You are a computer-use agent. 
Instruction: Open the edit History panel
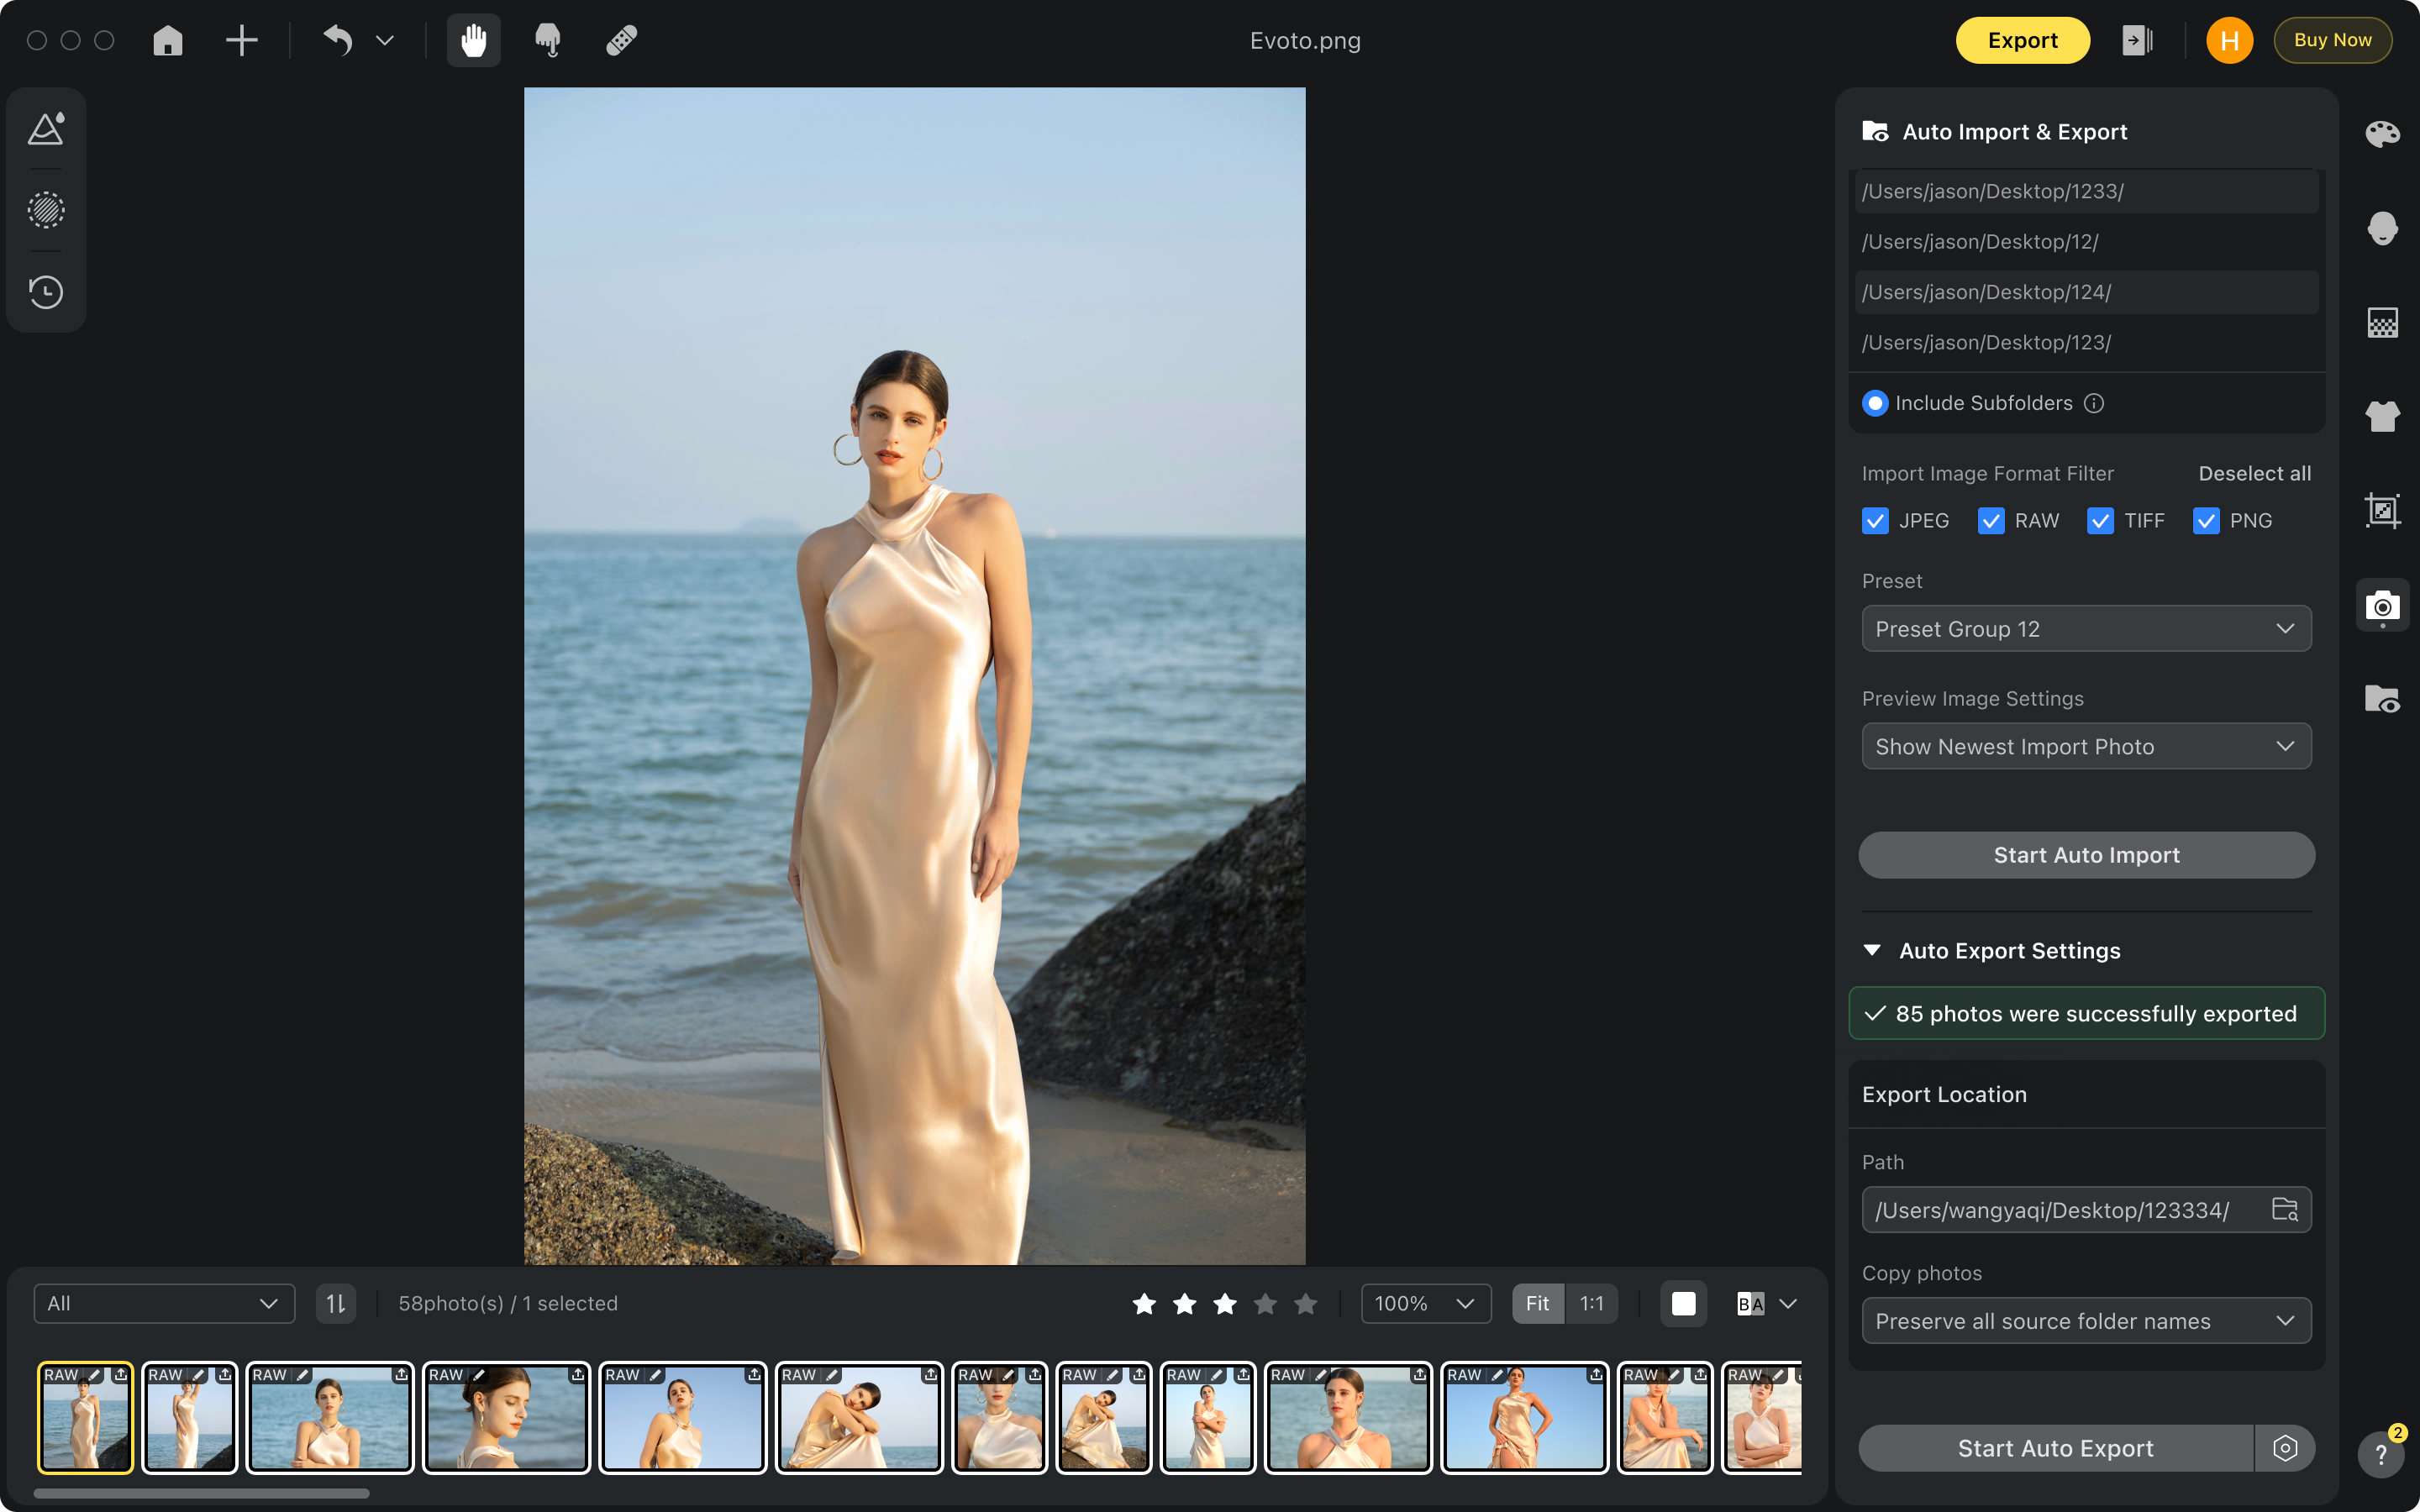pos(45,292)
